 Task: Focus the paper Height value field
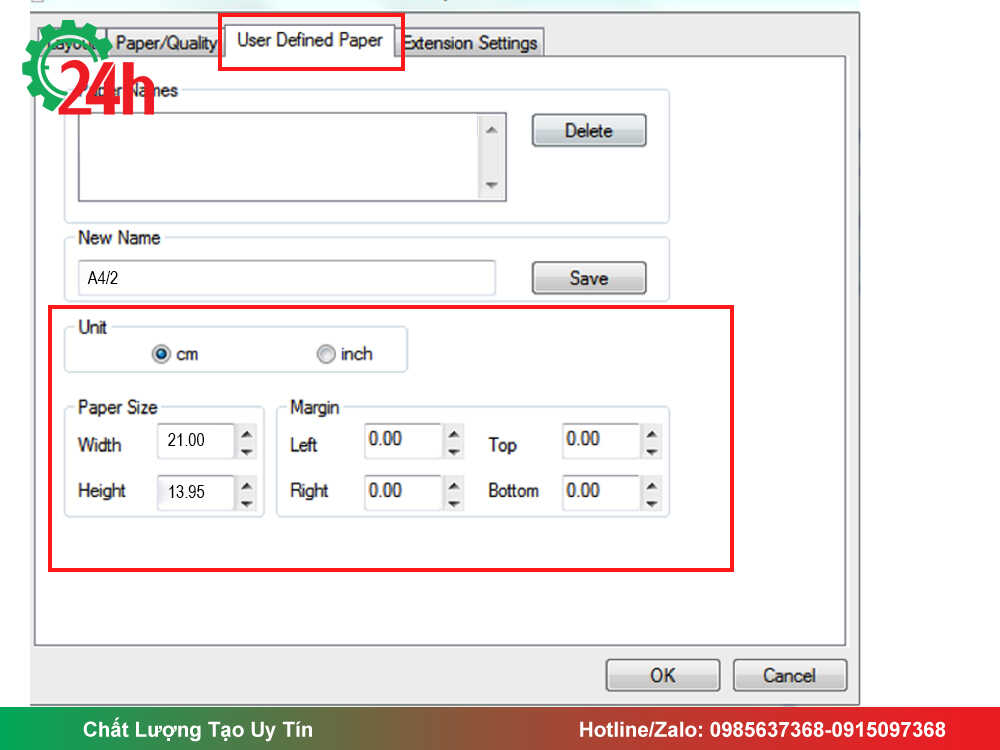coord(196,492)
